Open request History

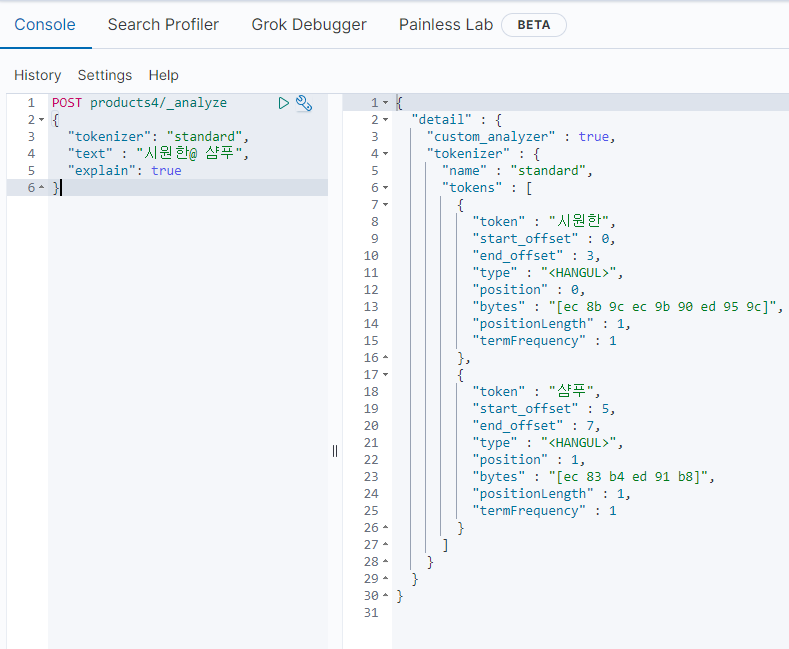pos(37,75)
